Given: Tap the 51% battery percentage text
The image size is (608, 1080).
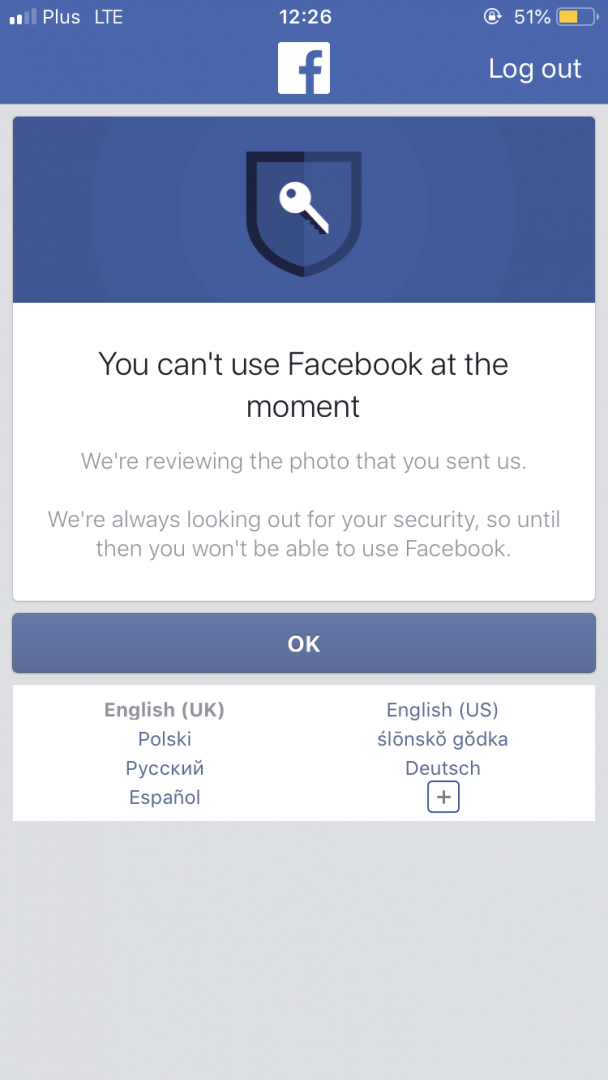Looking at the screenshot, I should tap(532, 17).
